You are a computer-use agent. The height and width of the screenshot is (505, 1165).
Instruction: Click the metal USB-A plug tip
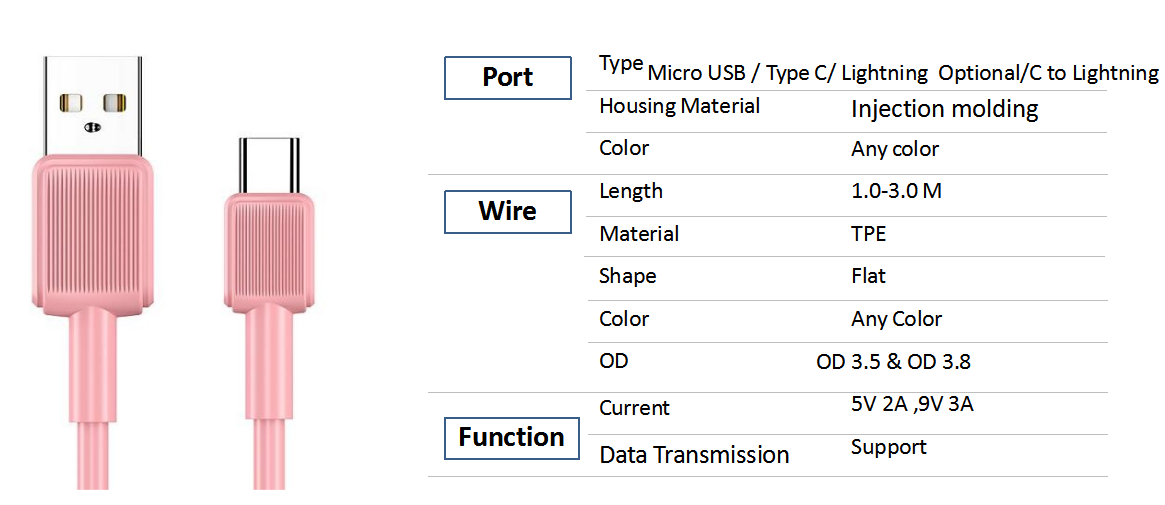[x=94, y=104]
